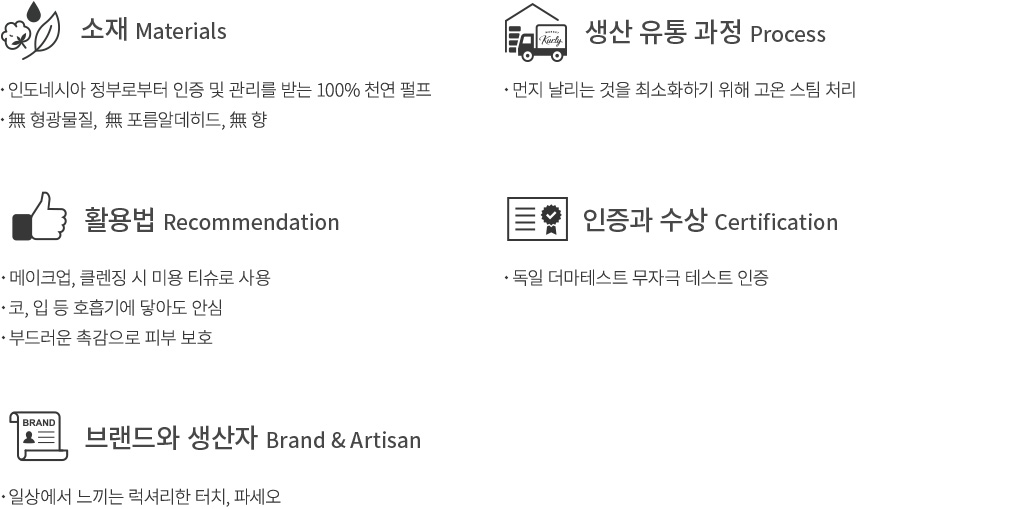
Task: Click the word Process in heading
Action: coord(788,34)
